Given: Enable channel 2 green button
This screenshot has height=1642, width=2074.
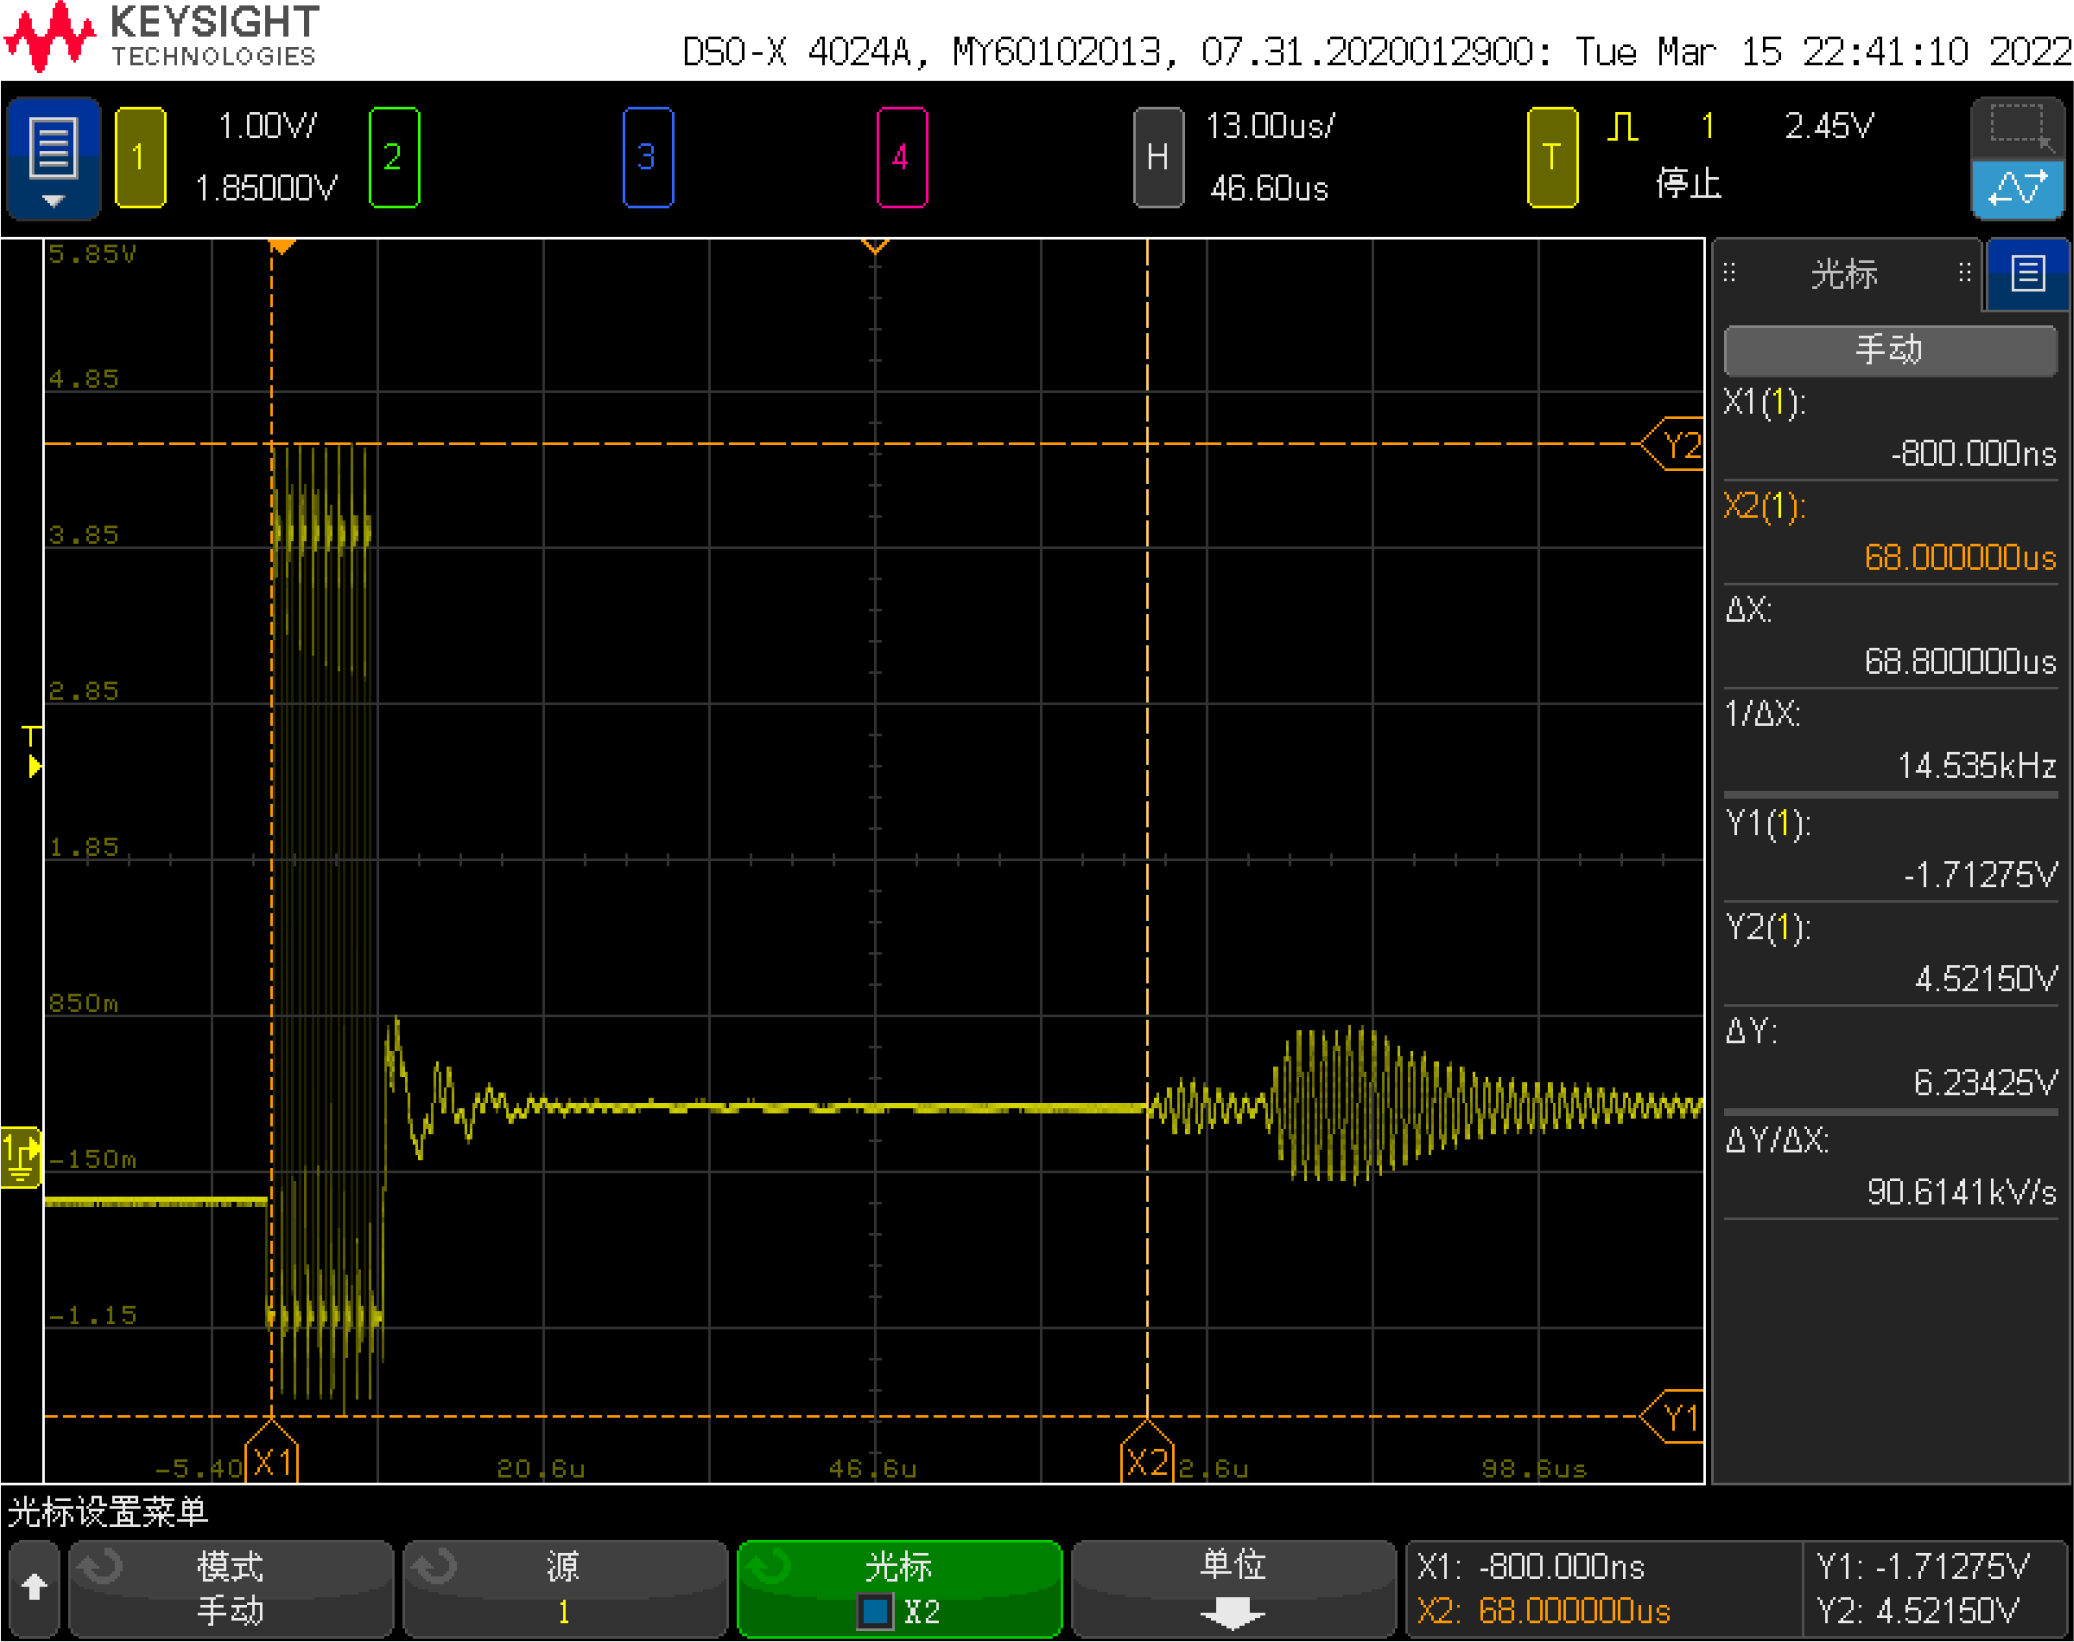Looking at the screenshot, I should 393,158.
